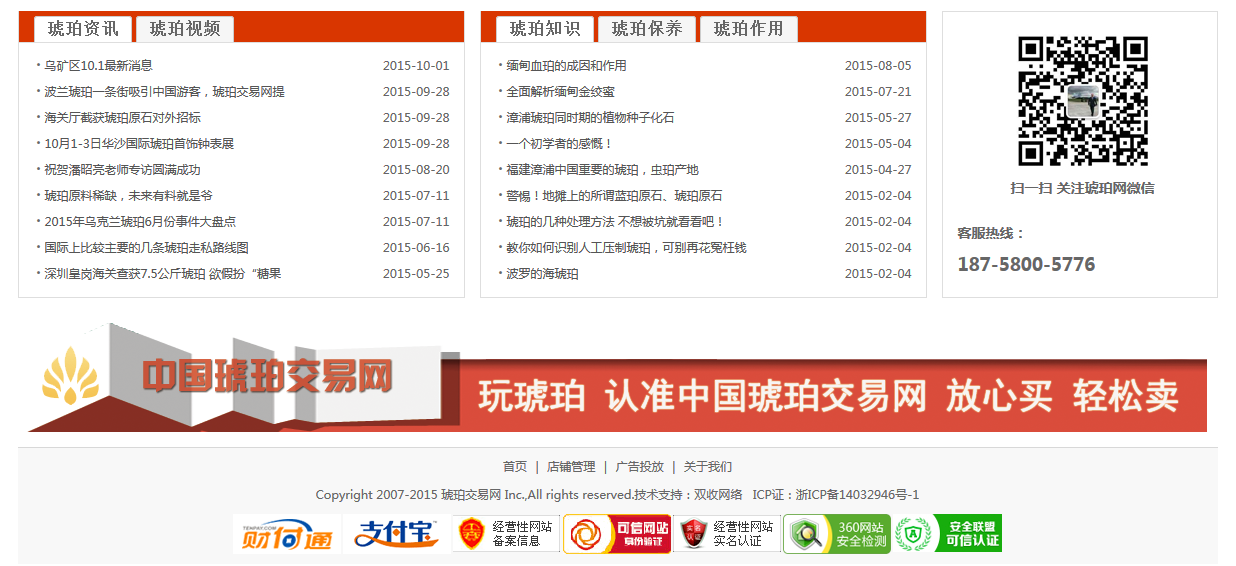Open article 福建漳浦中国重要的琥珀，虫珀产地
The image size is (1236, 566).
click(602, 170)
